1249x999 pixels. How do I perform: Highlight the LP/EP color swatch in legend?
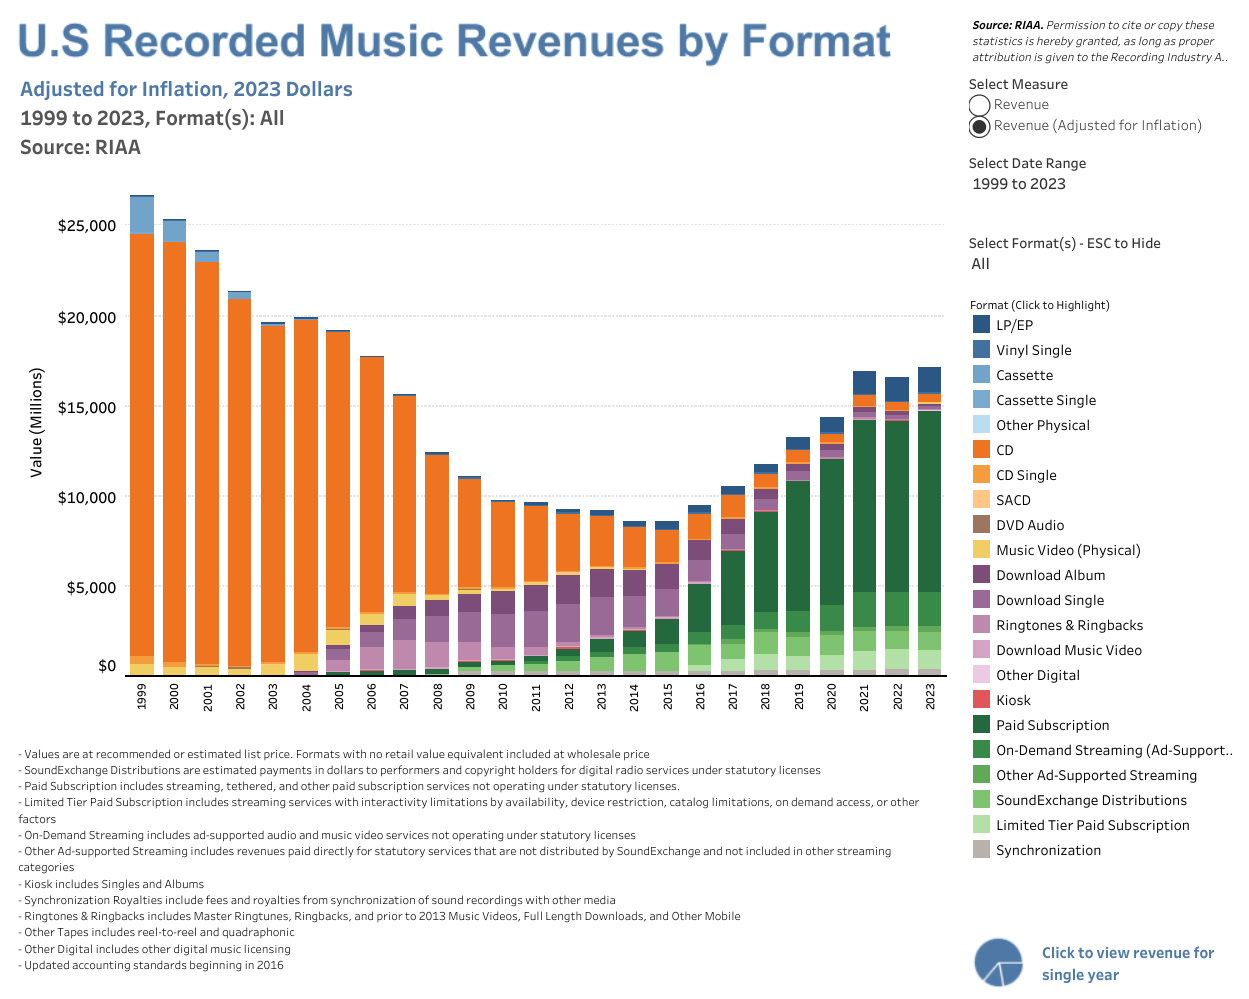pos(981,325)
